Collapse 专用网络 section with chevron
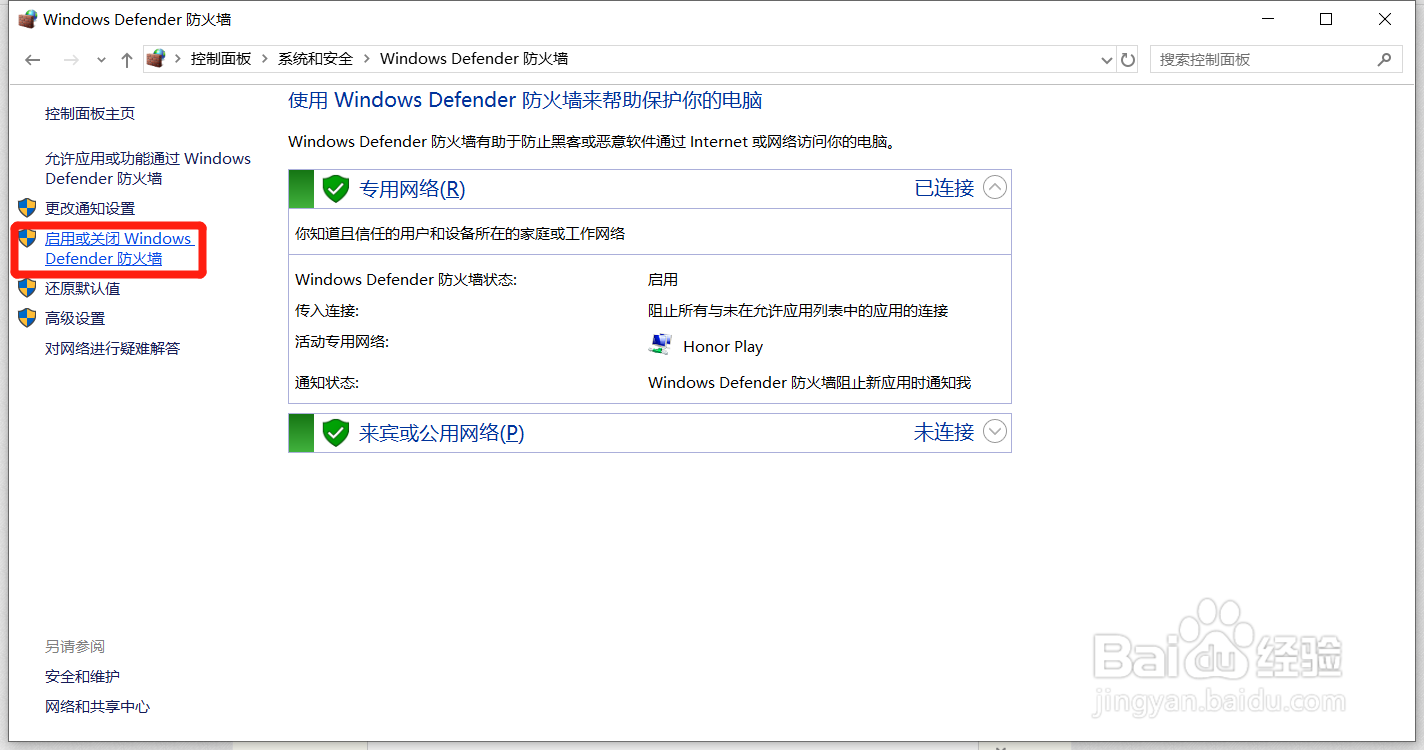This screenshot has width=1424, height=750. 995,187
